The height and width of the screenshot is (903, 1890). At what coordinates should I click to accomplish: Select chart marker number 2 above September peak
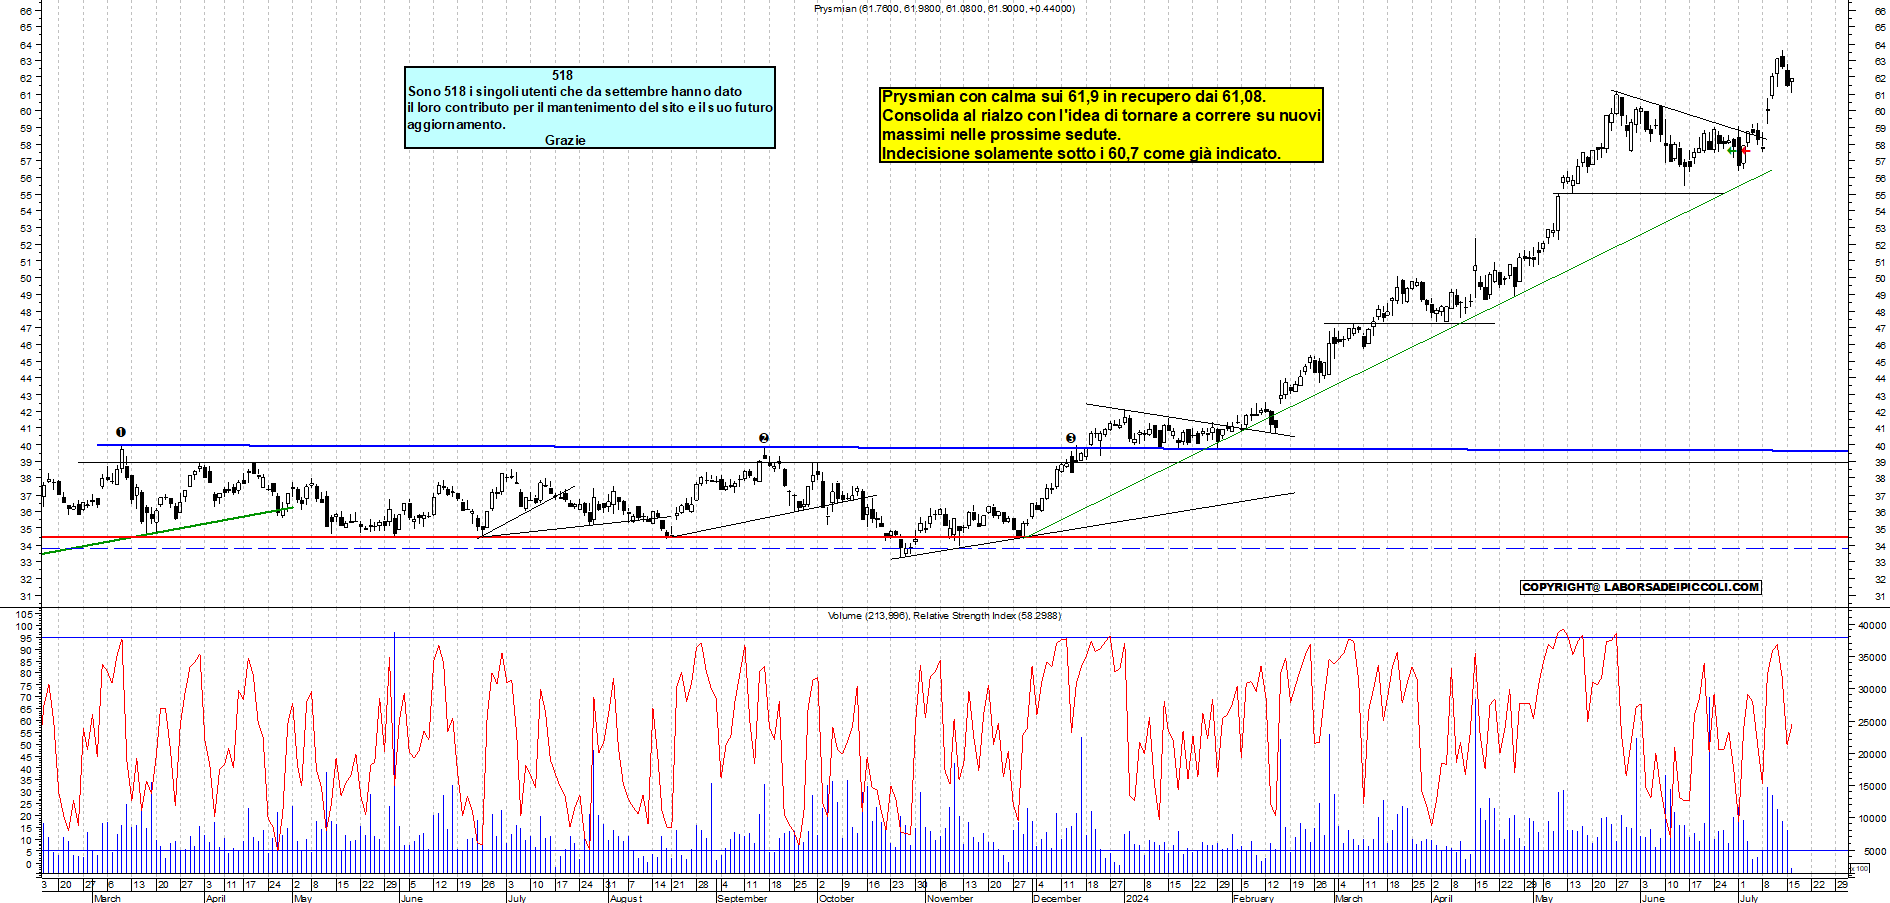click(764, 438)
